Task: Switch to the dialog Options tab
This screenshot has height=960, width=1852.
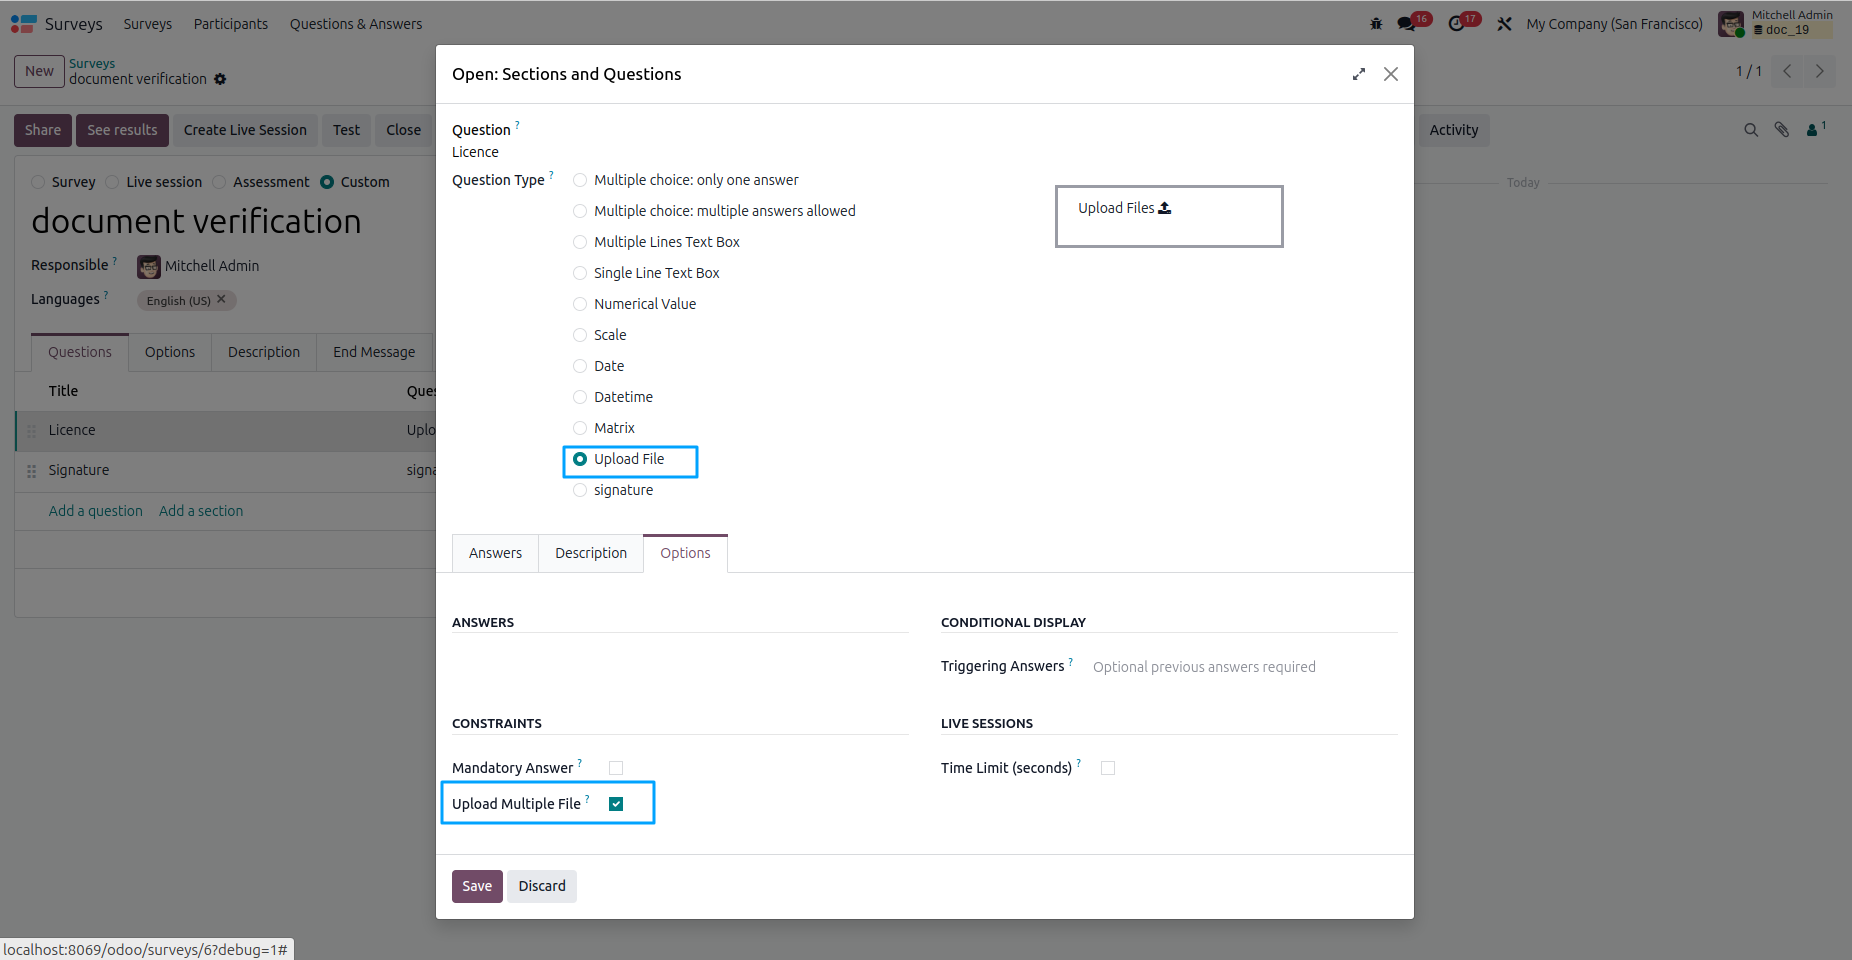Action: tap(685, 553)
